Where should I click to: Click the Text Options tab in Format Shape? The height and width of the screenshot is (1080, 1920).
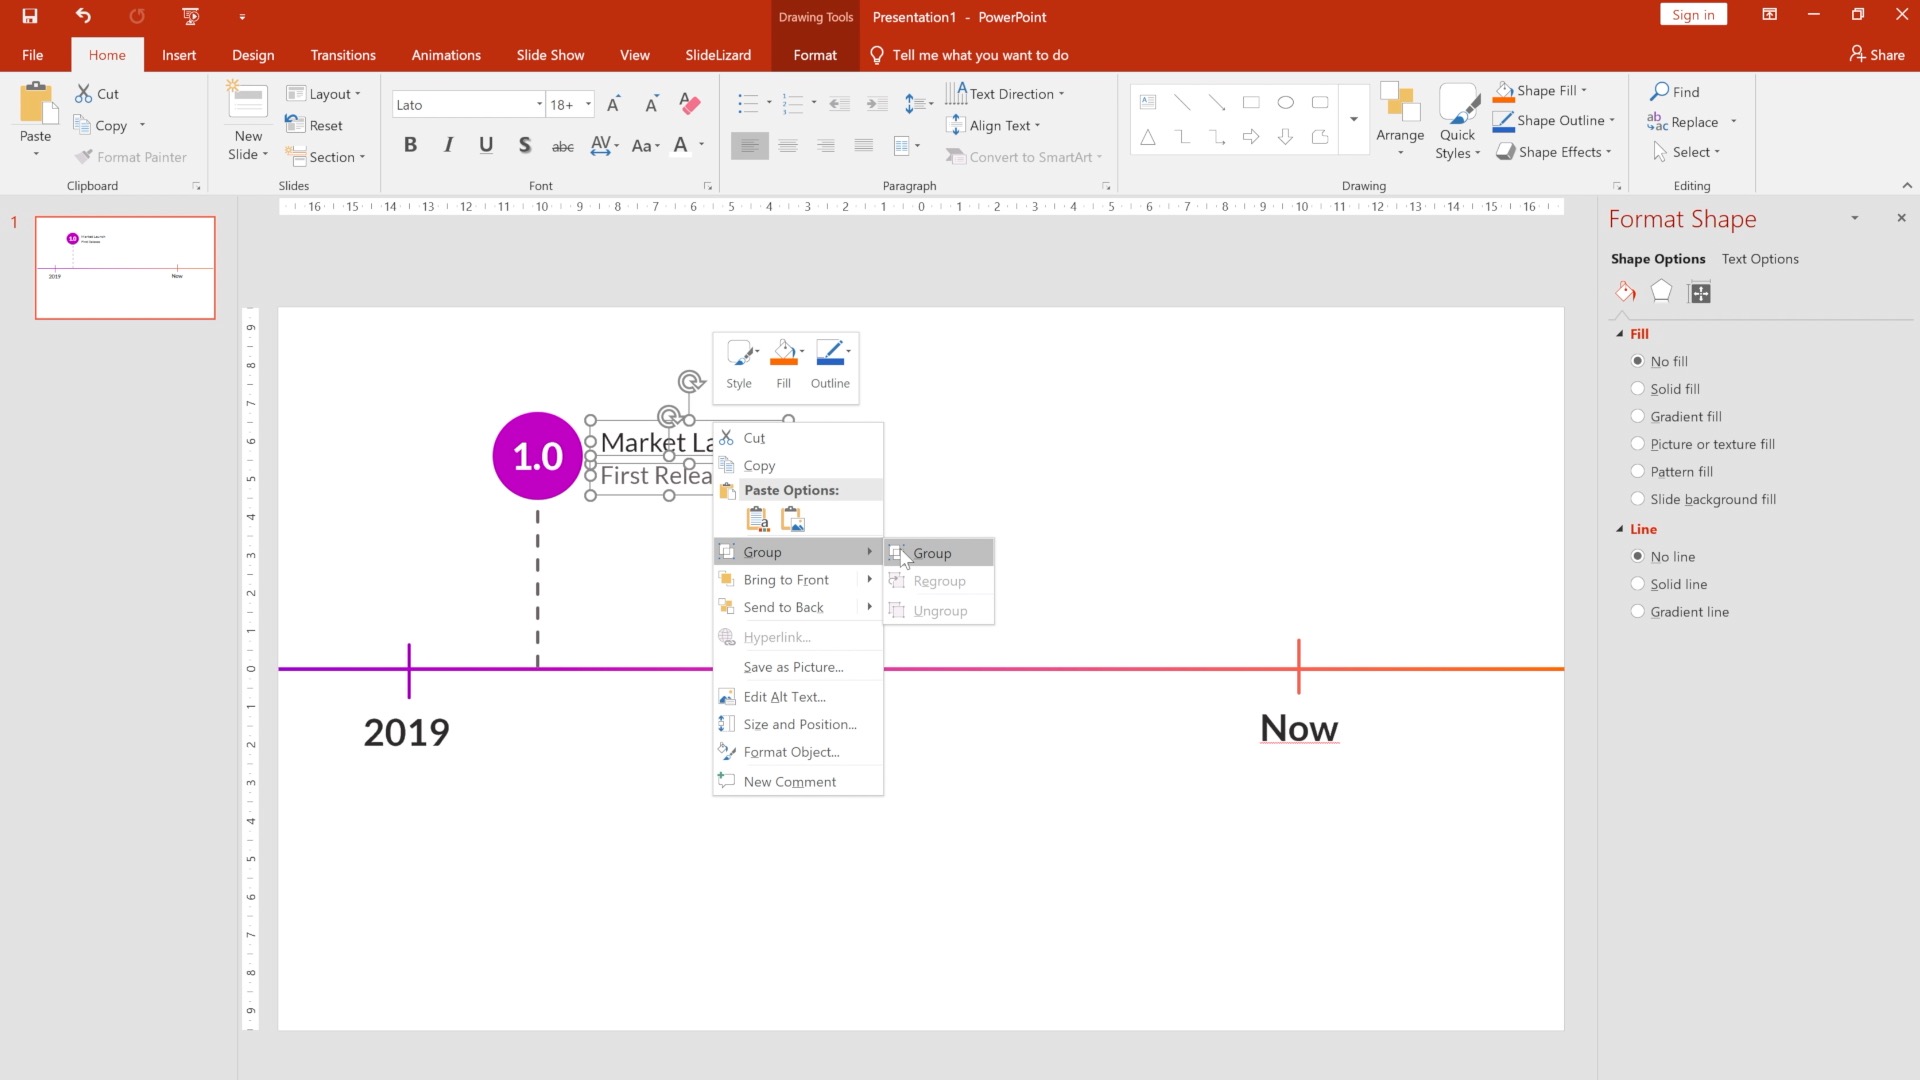pos(1759,258)
